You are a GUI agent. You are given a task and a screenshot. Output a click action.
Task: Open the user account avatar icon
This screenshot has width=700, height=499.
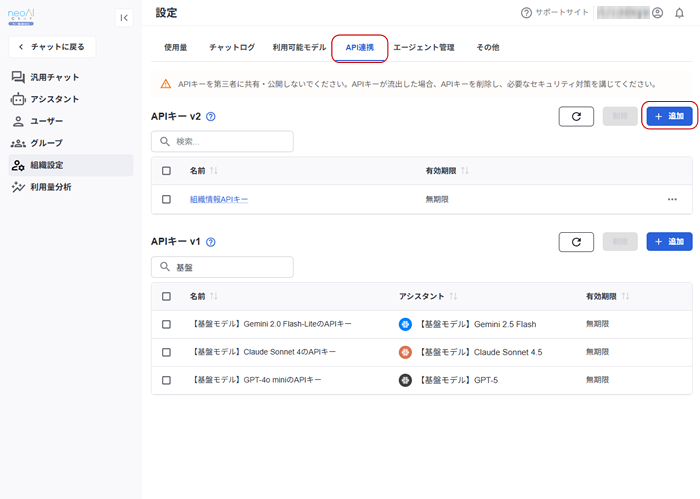pos(658,13)
